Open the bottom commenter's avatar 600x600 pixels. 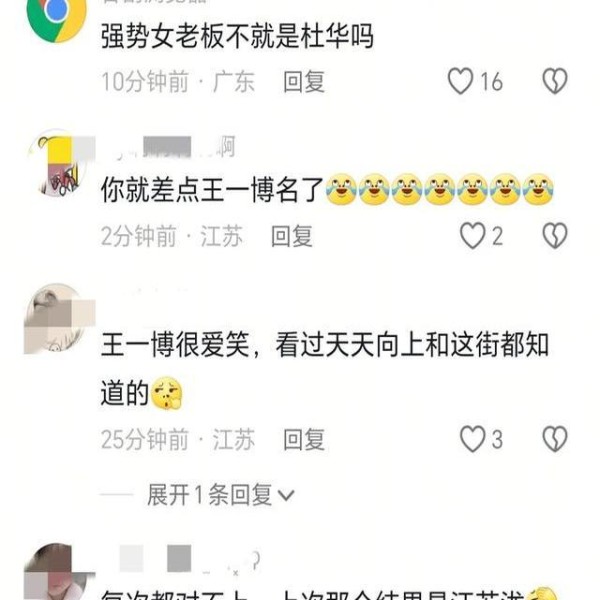[x=59, y=572]
